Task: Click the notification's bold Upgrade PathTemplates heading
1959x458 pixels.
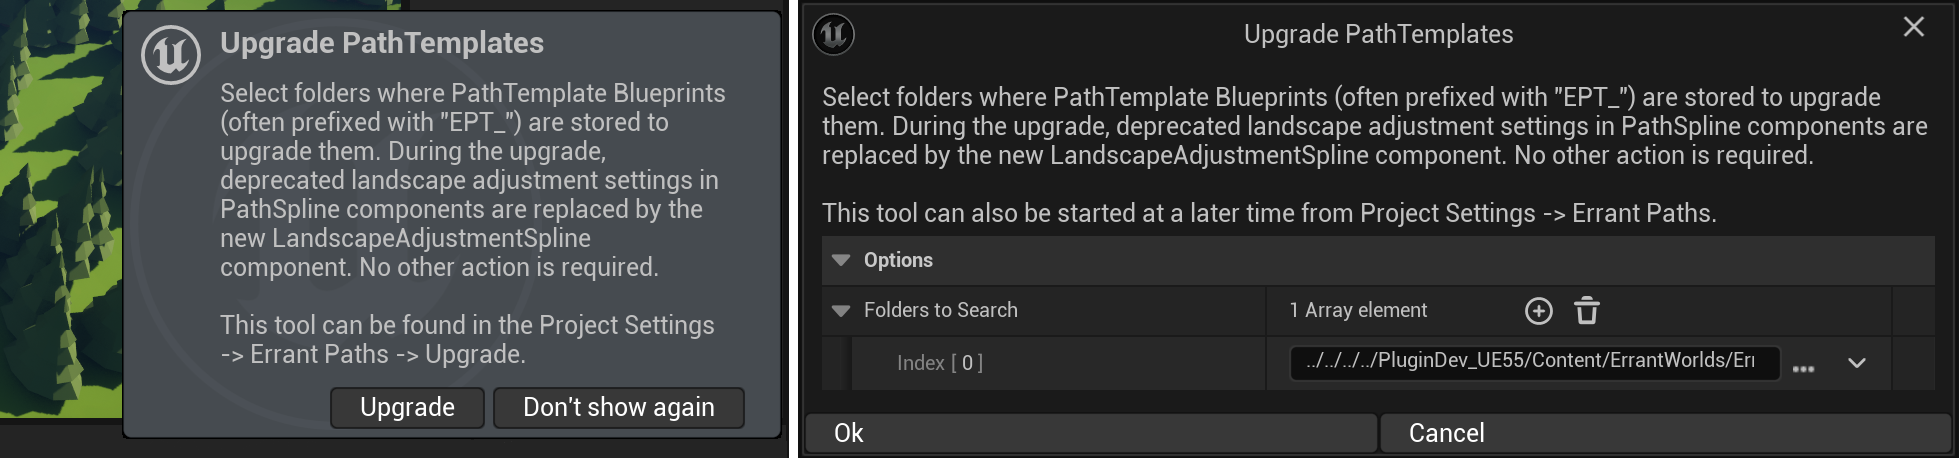Action: click(382, 43)
